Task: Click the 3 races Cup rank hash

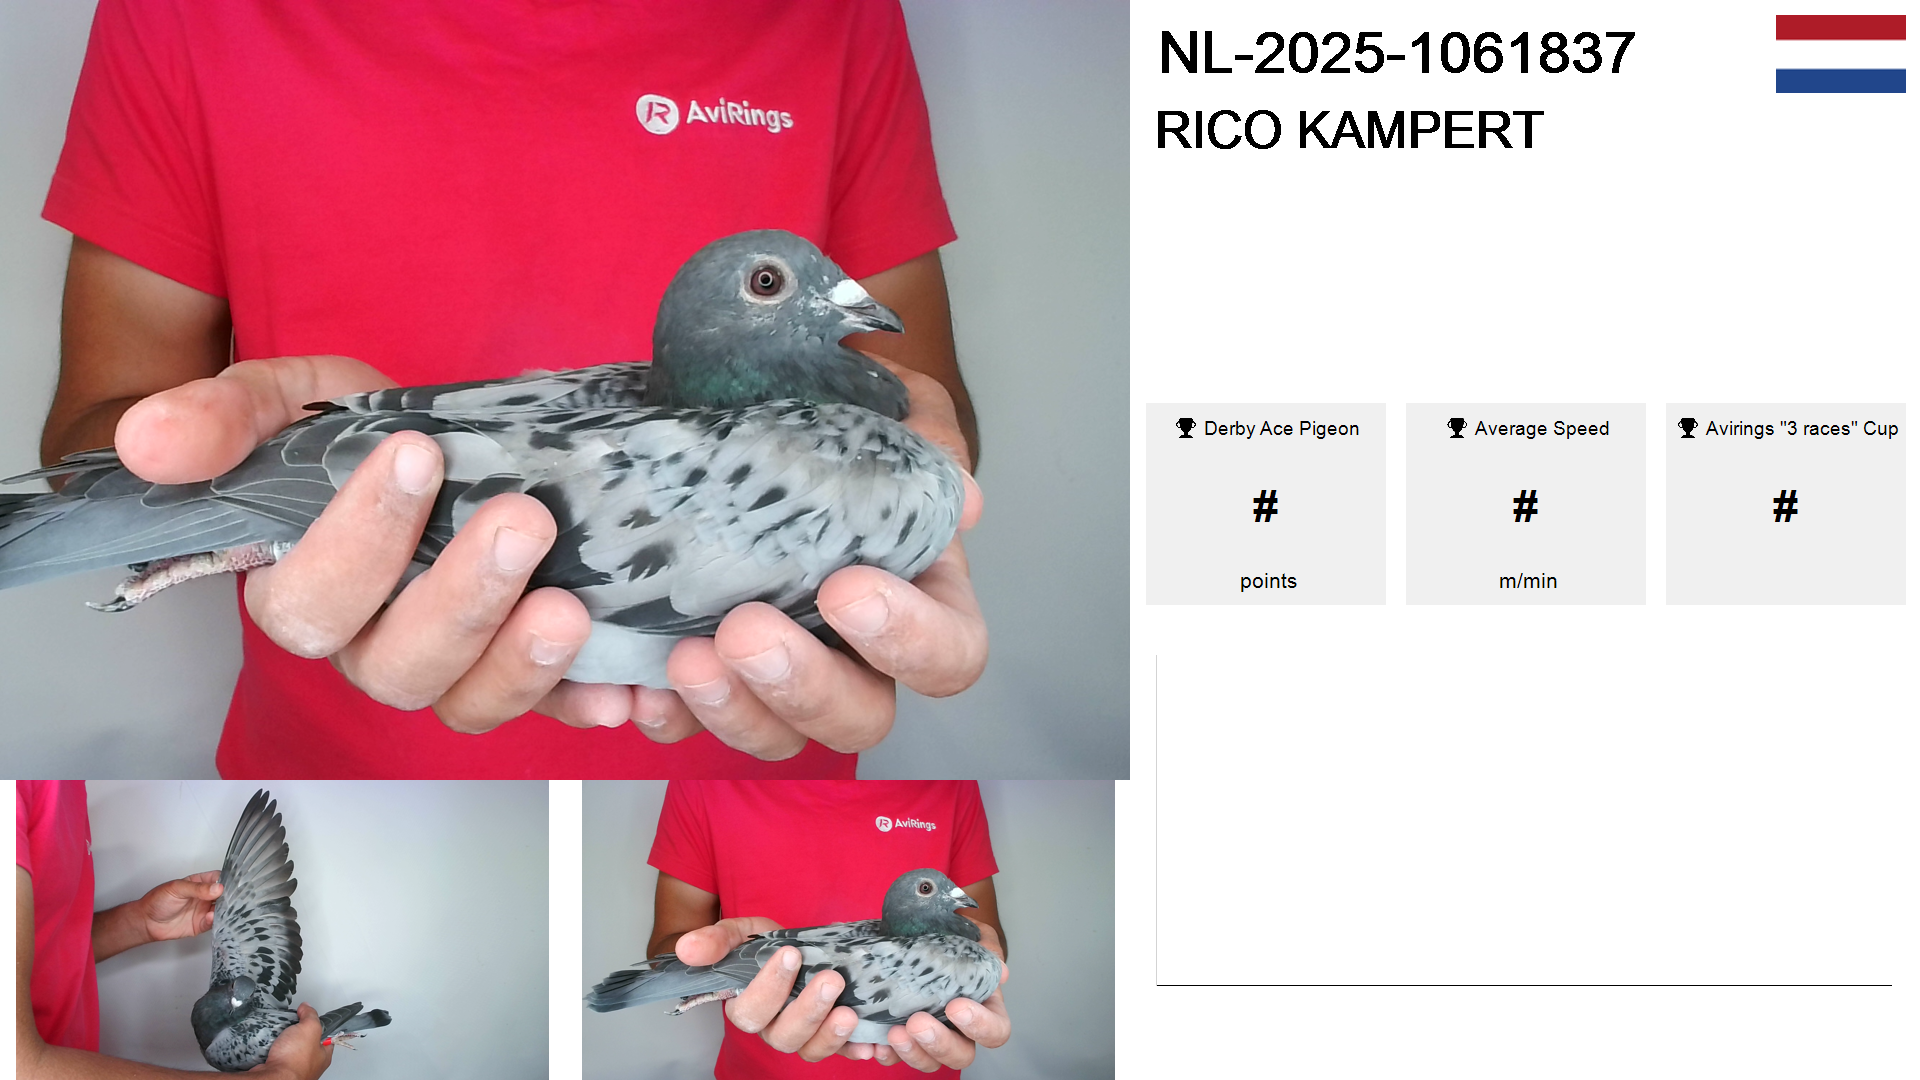Action: point(1786,507)
